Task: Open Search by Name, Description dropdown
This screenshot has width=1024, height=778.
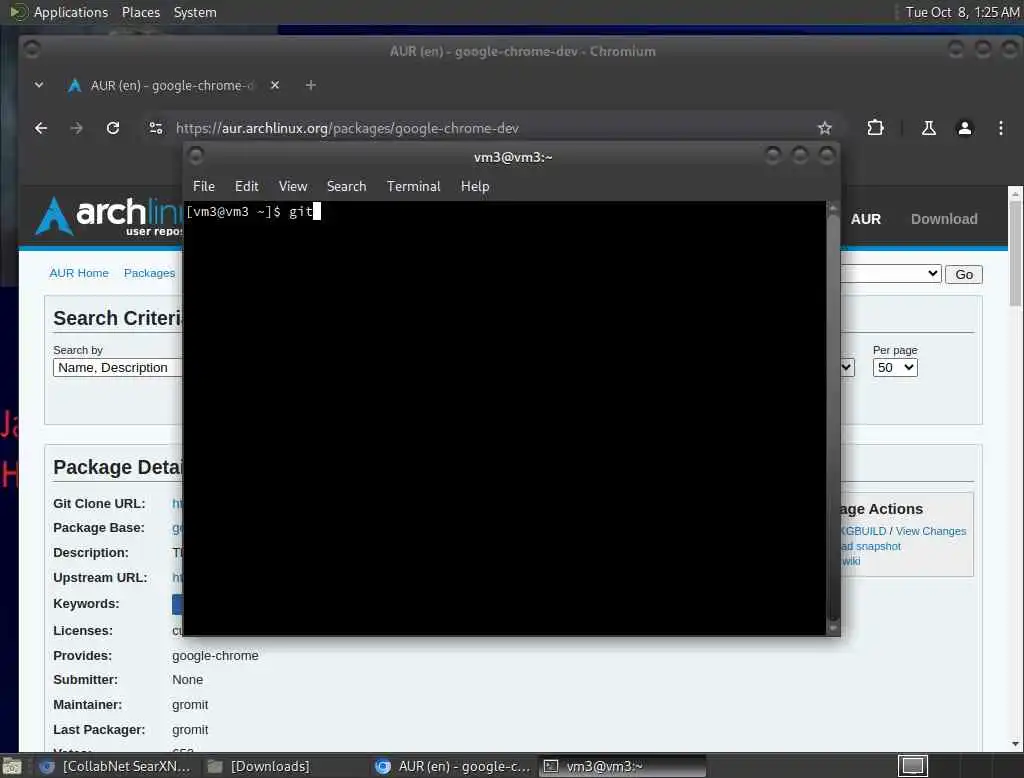Action: pos(118,368)
